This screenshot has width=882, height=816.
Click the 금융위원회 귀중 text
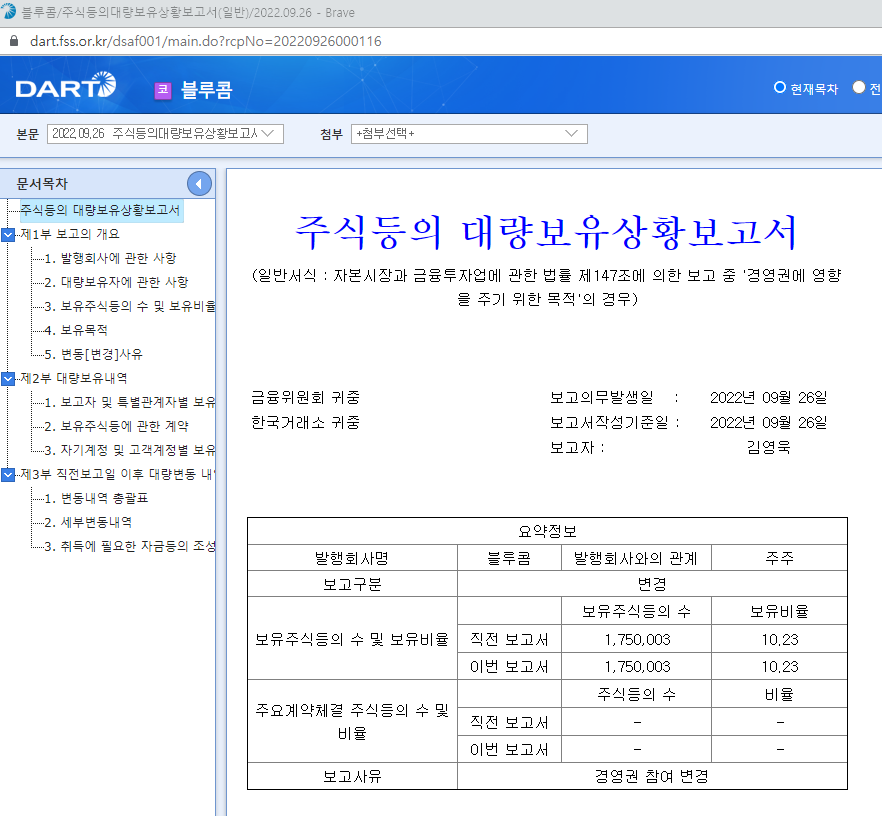coord(305,398)
